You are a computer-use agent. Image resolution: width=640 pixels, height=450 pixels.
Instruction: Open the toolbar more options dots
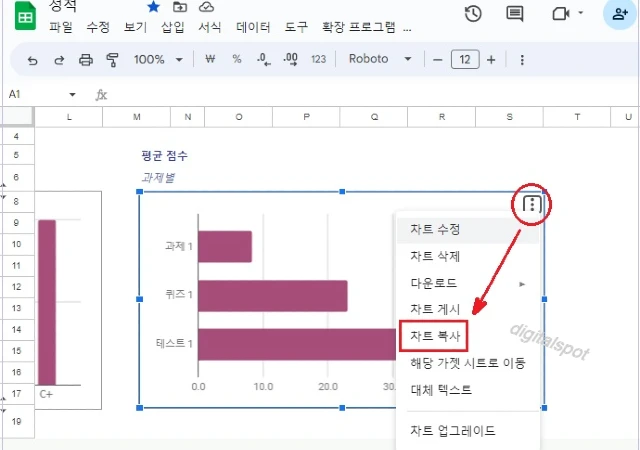point(522,60)
